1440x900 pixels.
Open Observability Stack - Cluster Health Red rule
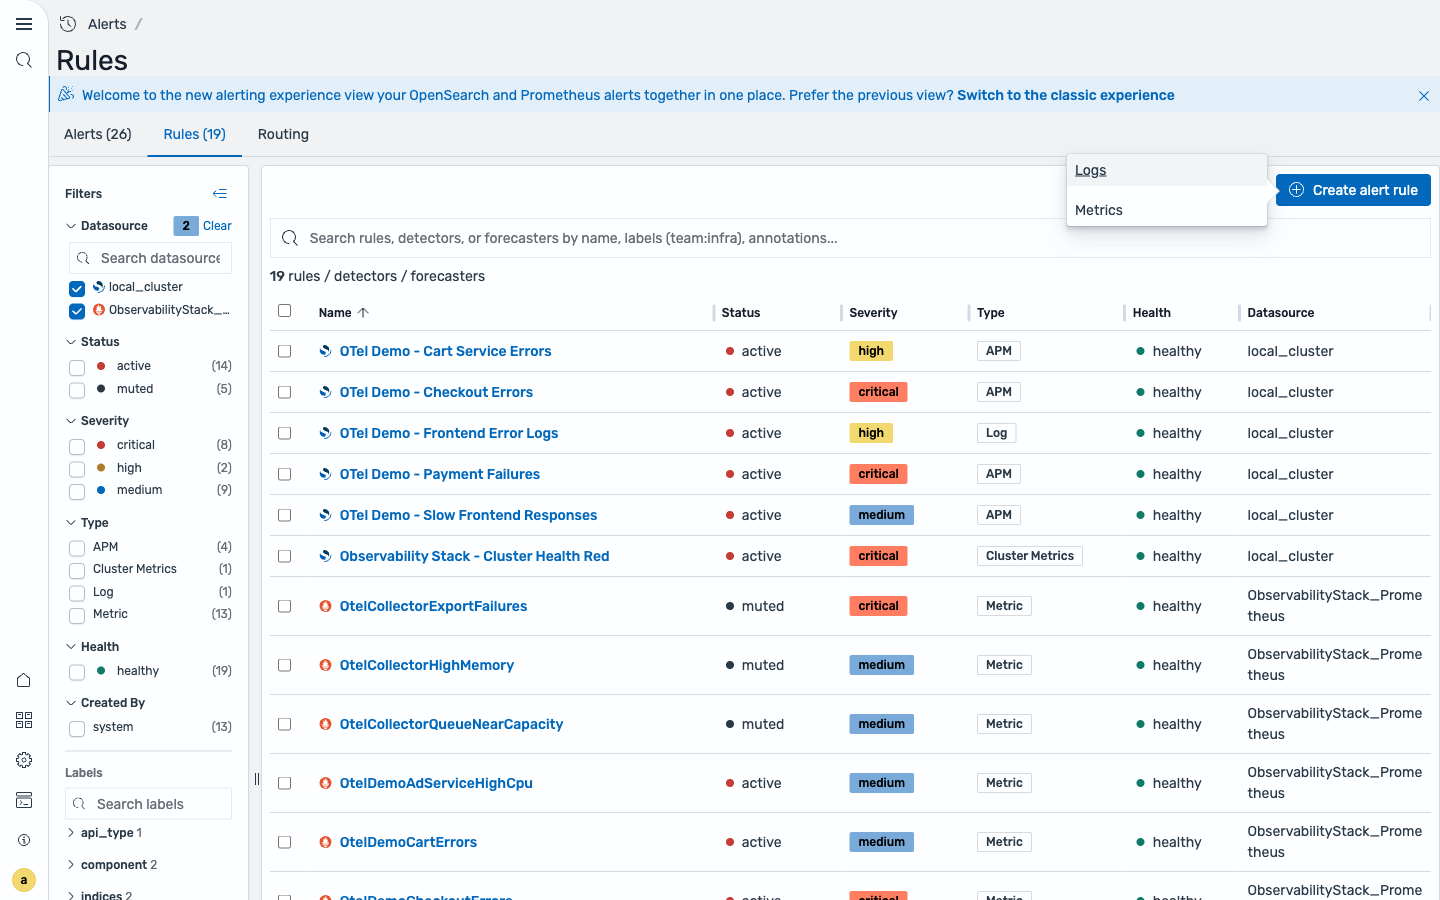pos(474,556)
